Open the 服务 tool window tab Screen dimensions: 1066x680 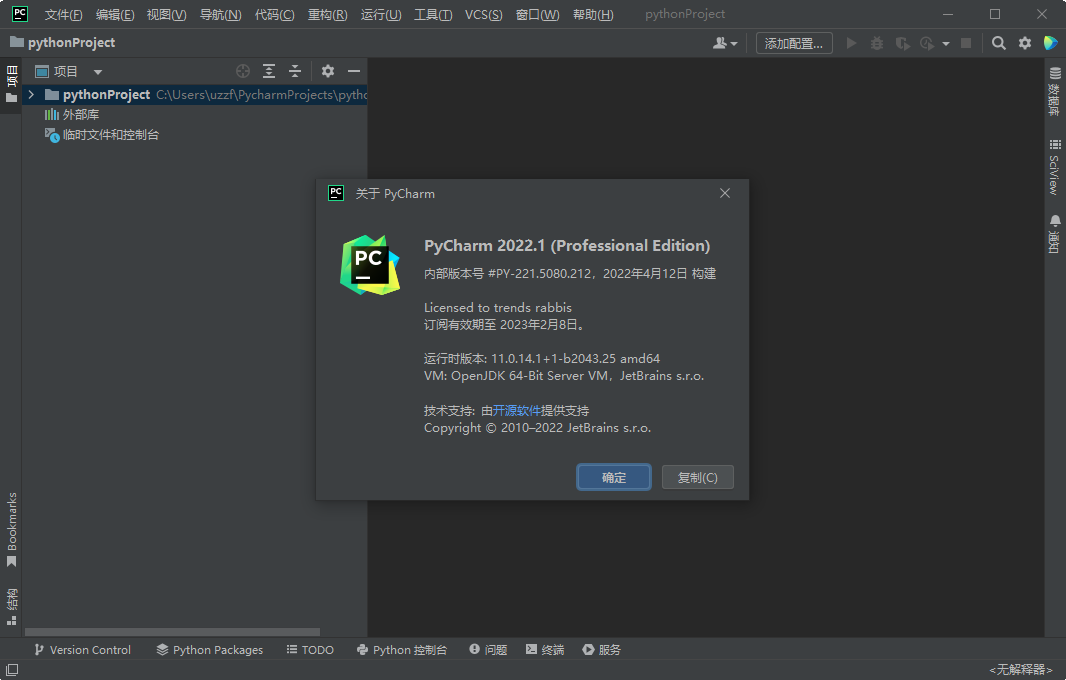pos(602,649)
